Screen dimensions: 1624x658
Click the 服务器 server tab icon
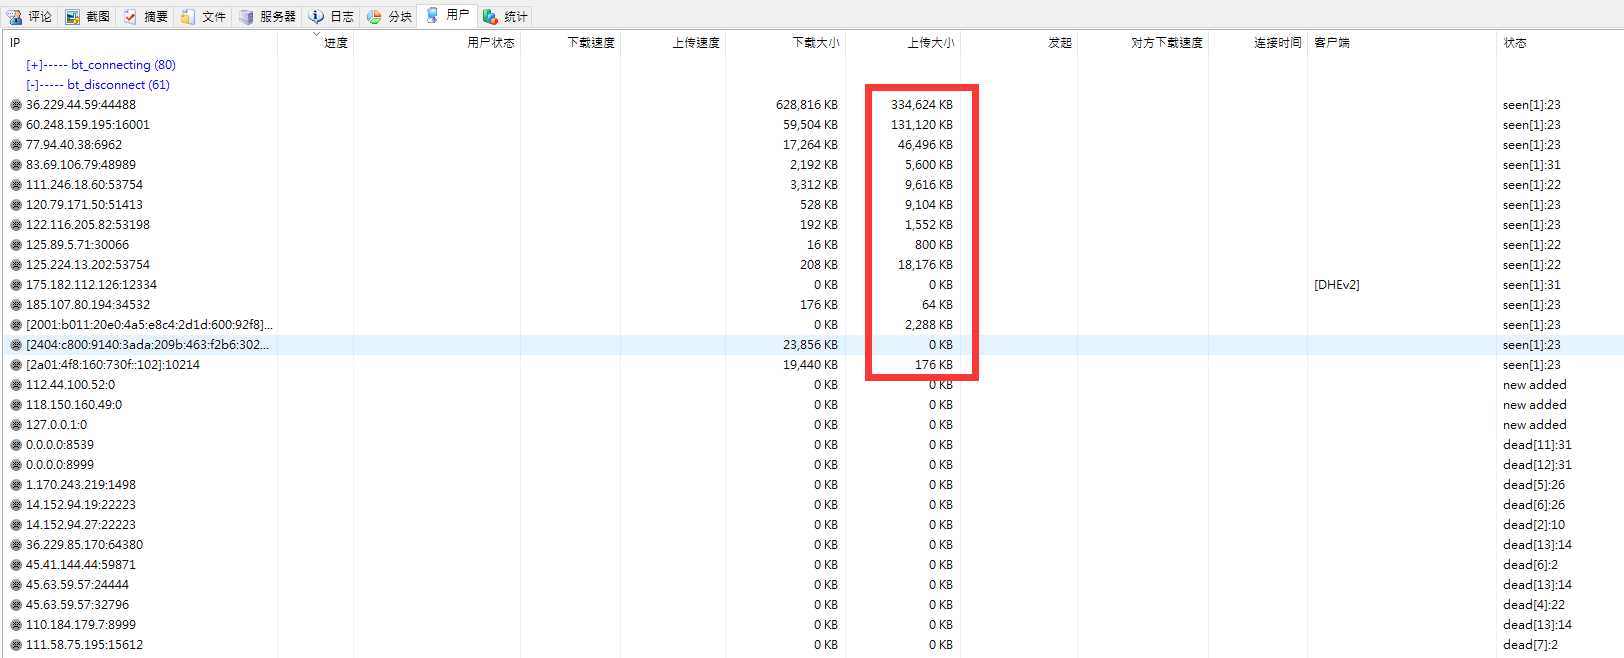pyautogui.click(x=246, y=16)
